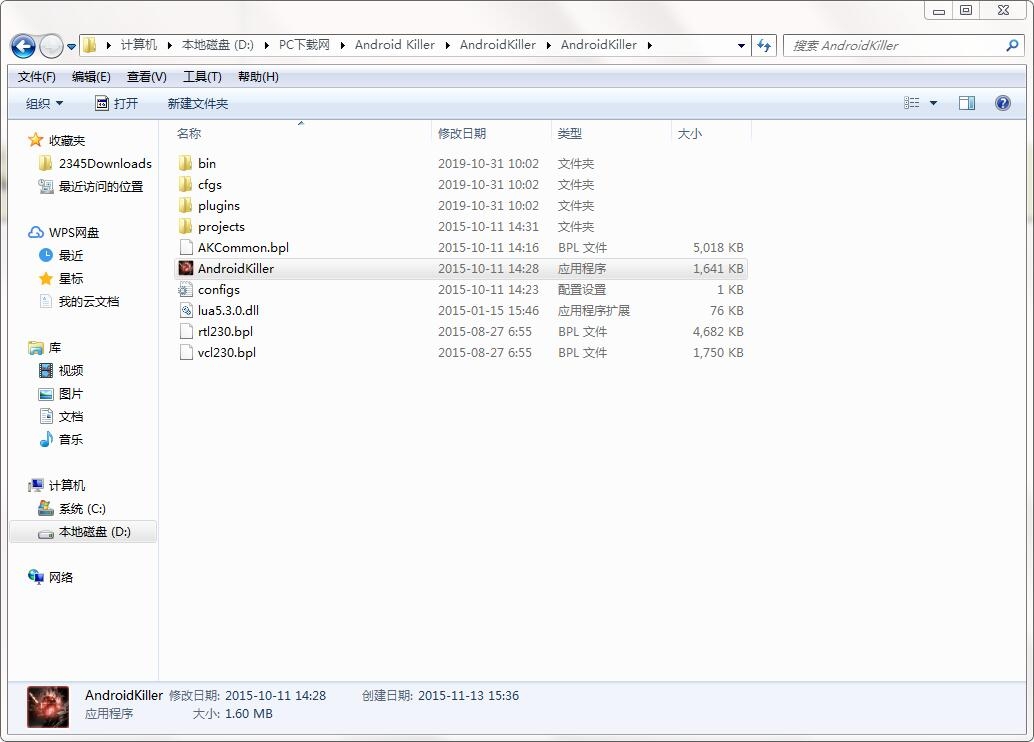Image resolution: width=1034 pixels, height=742 pixels.
Task: Select the configs settings file icon
Action: tap(186, 289)
